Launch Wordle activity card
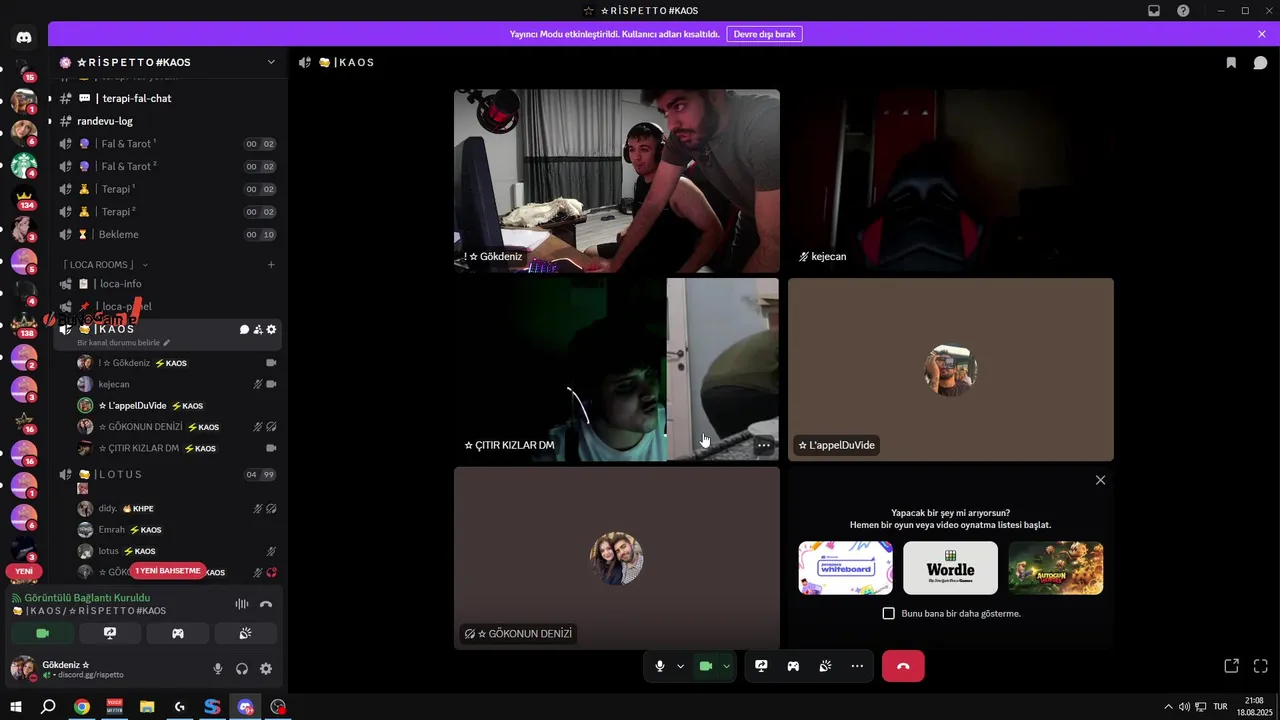Screen dimensions: 1280x720 950,568
